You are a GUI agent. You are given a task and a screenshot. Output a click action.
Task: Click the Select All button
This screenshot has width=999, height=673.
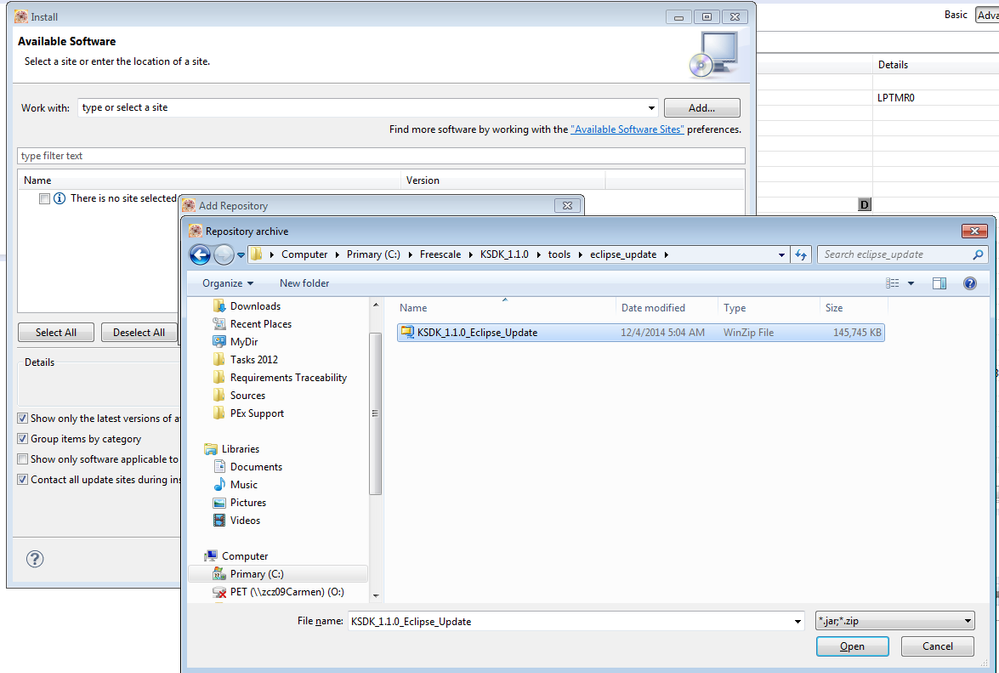click(x=56, y=332)
